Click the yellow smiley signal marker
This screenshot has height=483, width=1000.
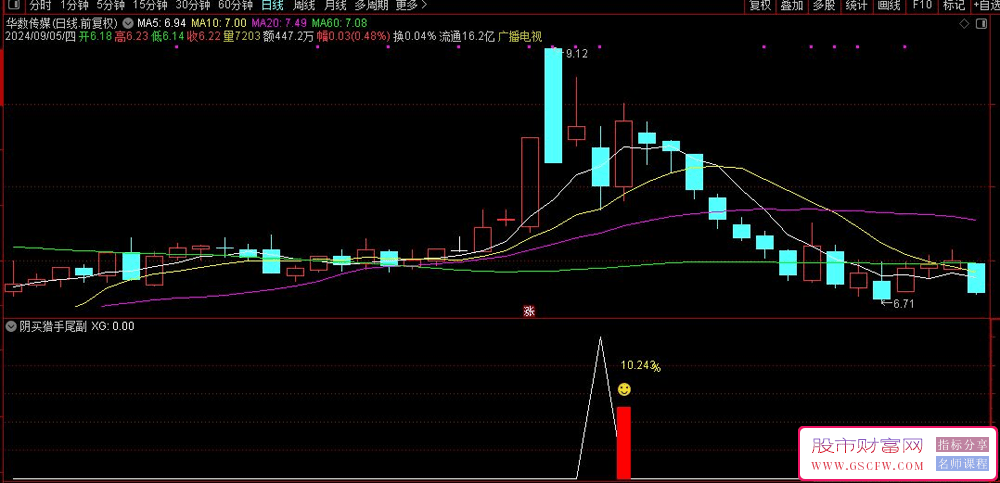pyautogui.click(x=624, y=389)
